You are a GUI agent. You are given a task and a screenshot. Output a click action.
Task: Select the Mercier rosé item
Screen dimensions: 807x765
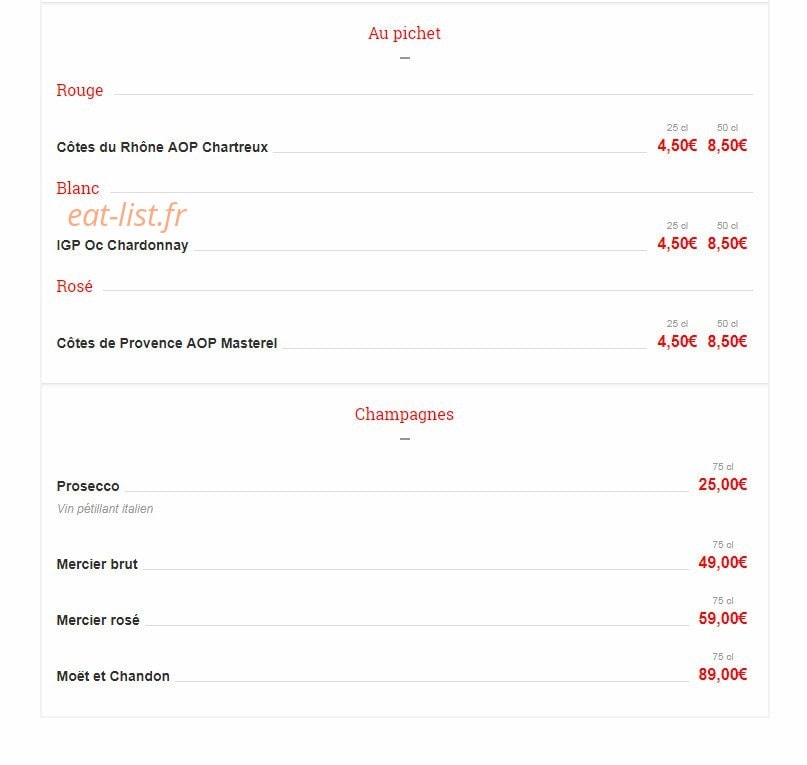pos(98,620)
